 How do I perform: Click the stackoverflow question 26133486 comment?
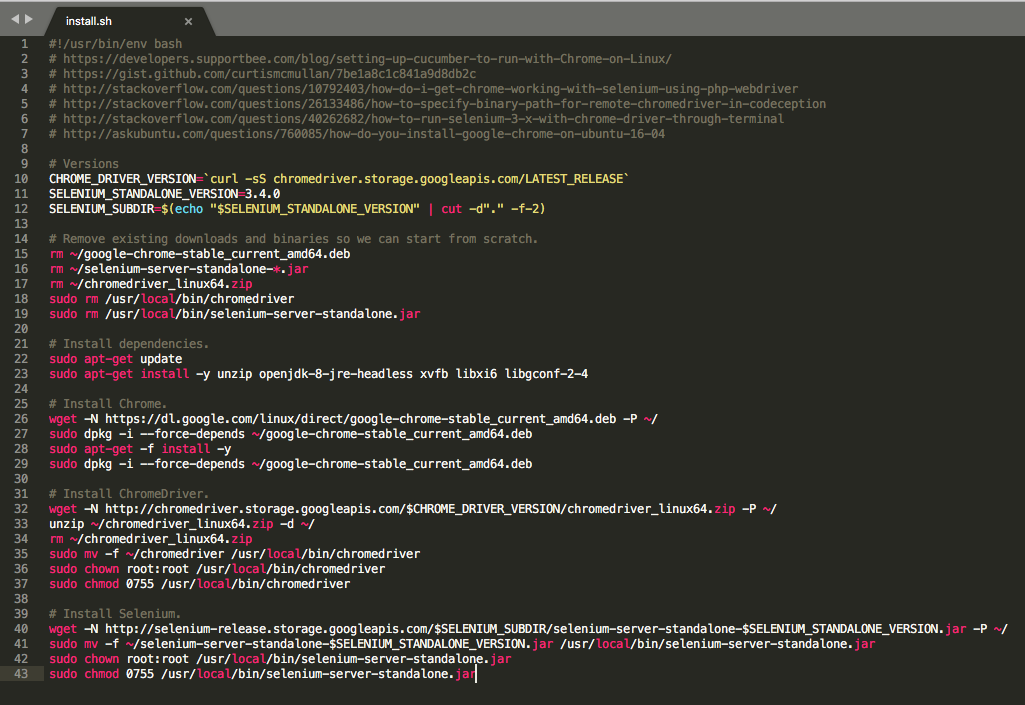[437, 104]
